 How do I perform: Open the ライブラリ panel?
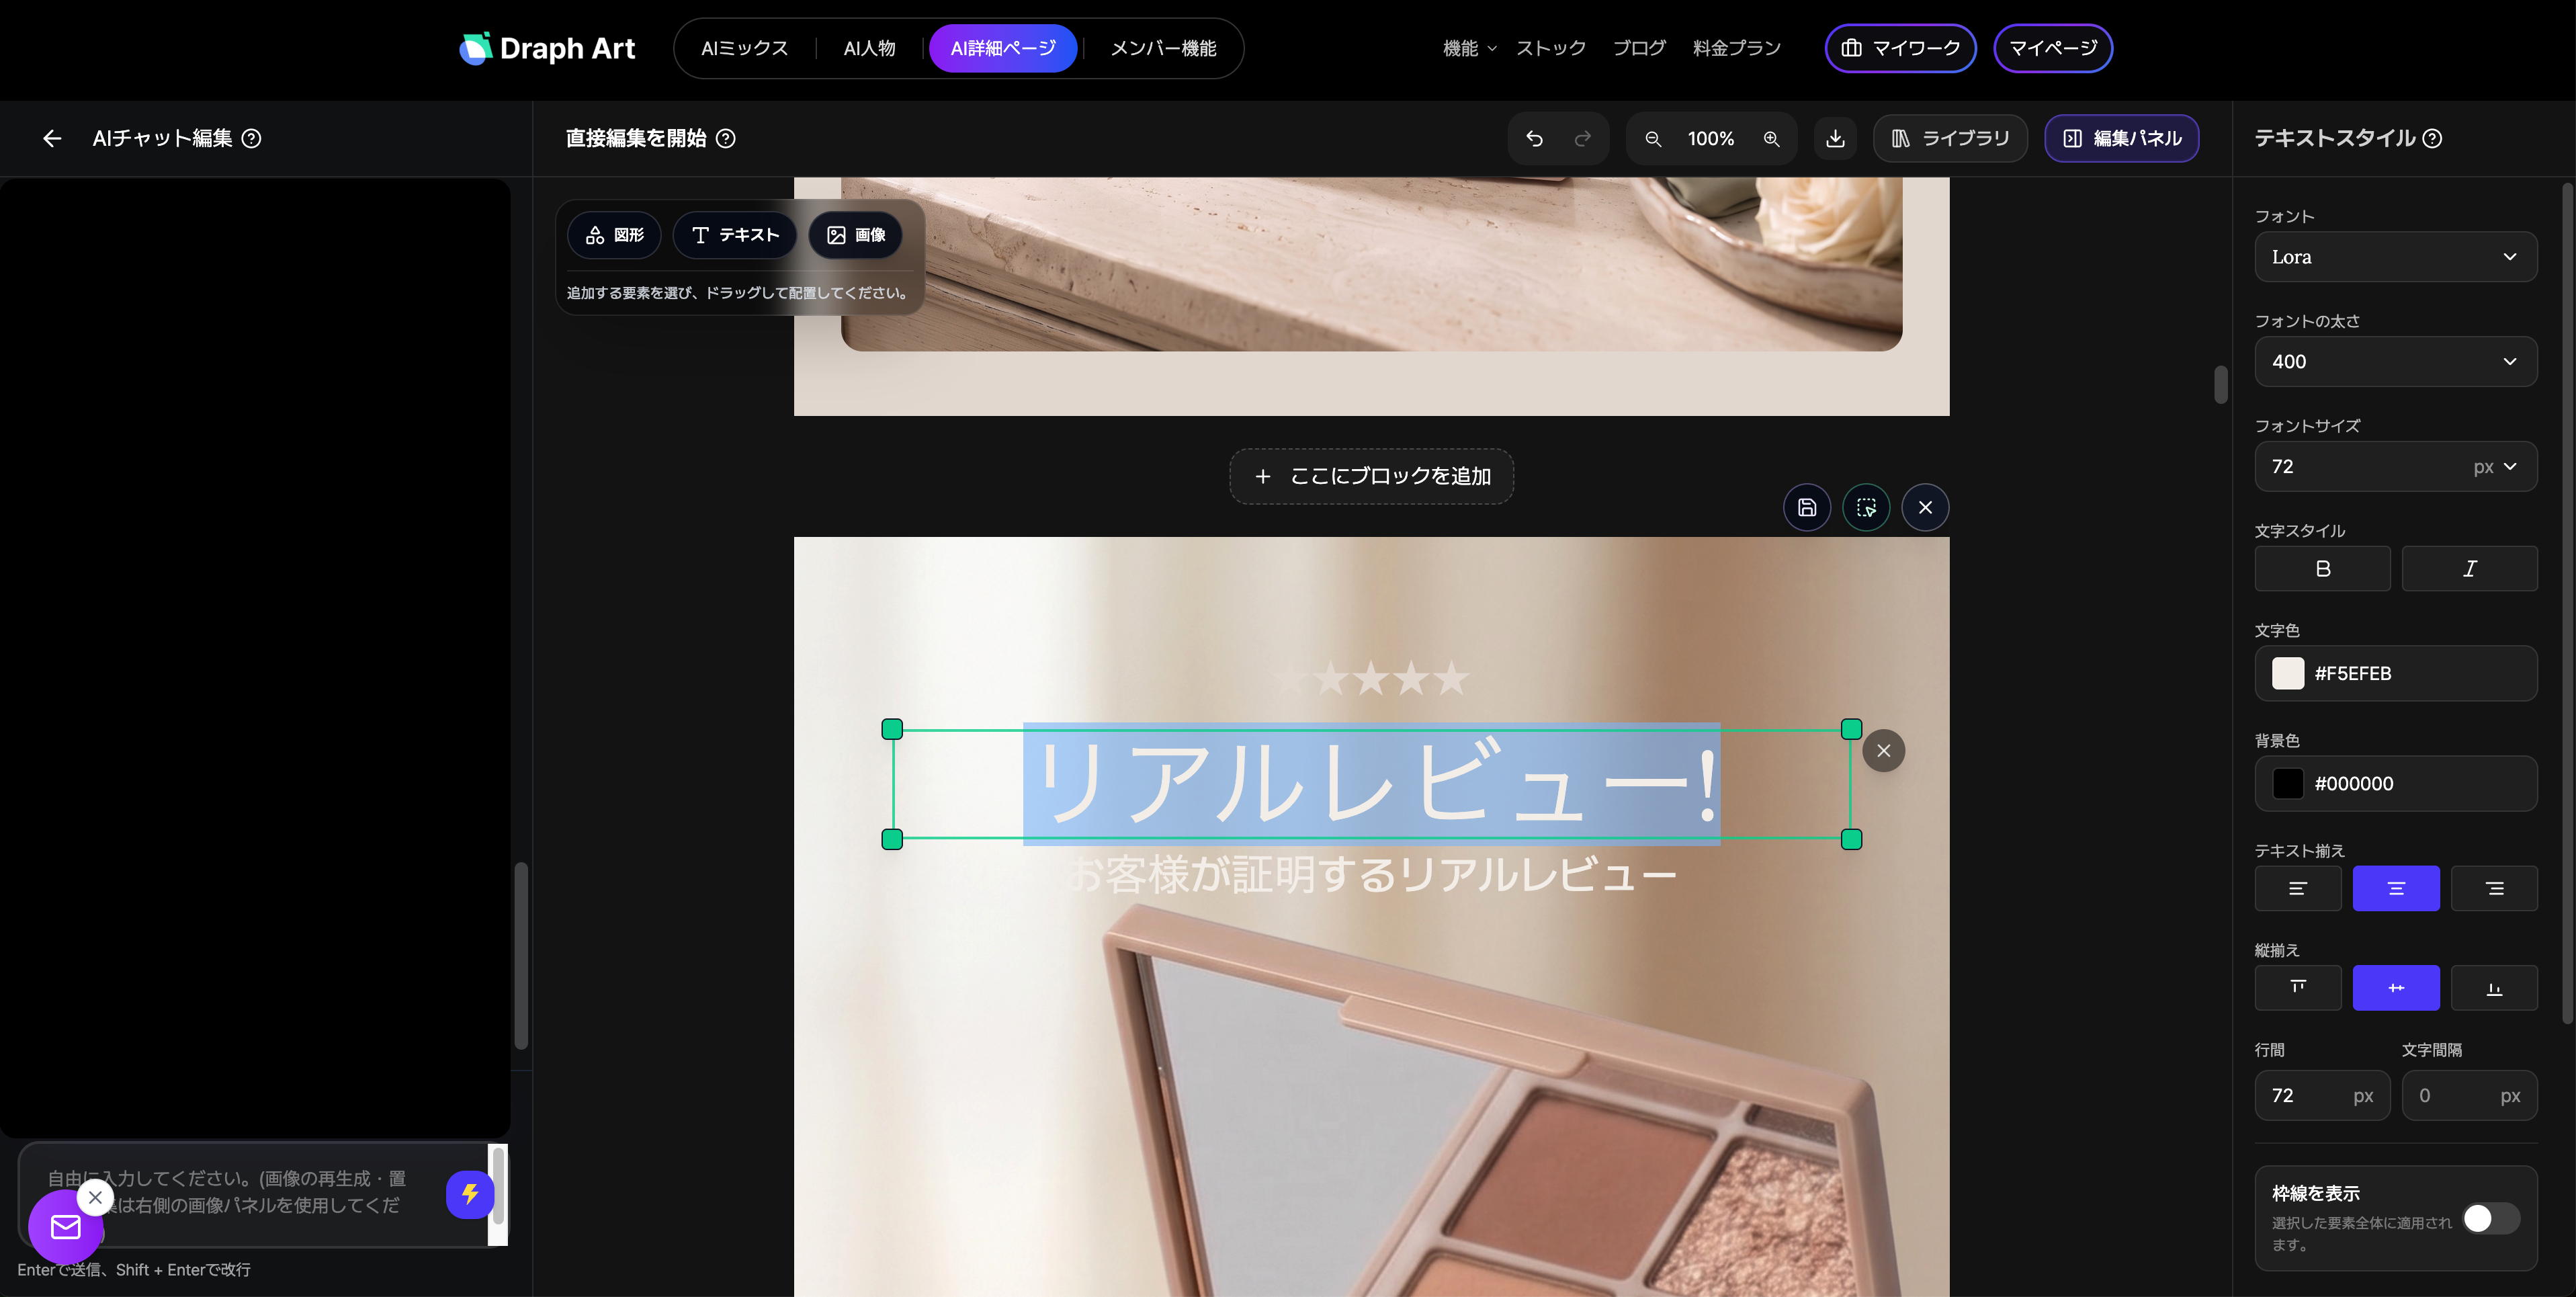tap(1950, 139)
